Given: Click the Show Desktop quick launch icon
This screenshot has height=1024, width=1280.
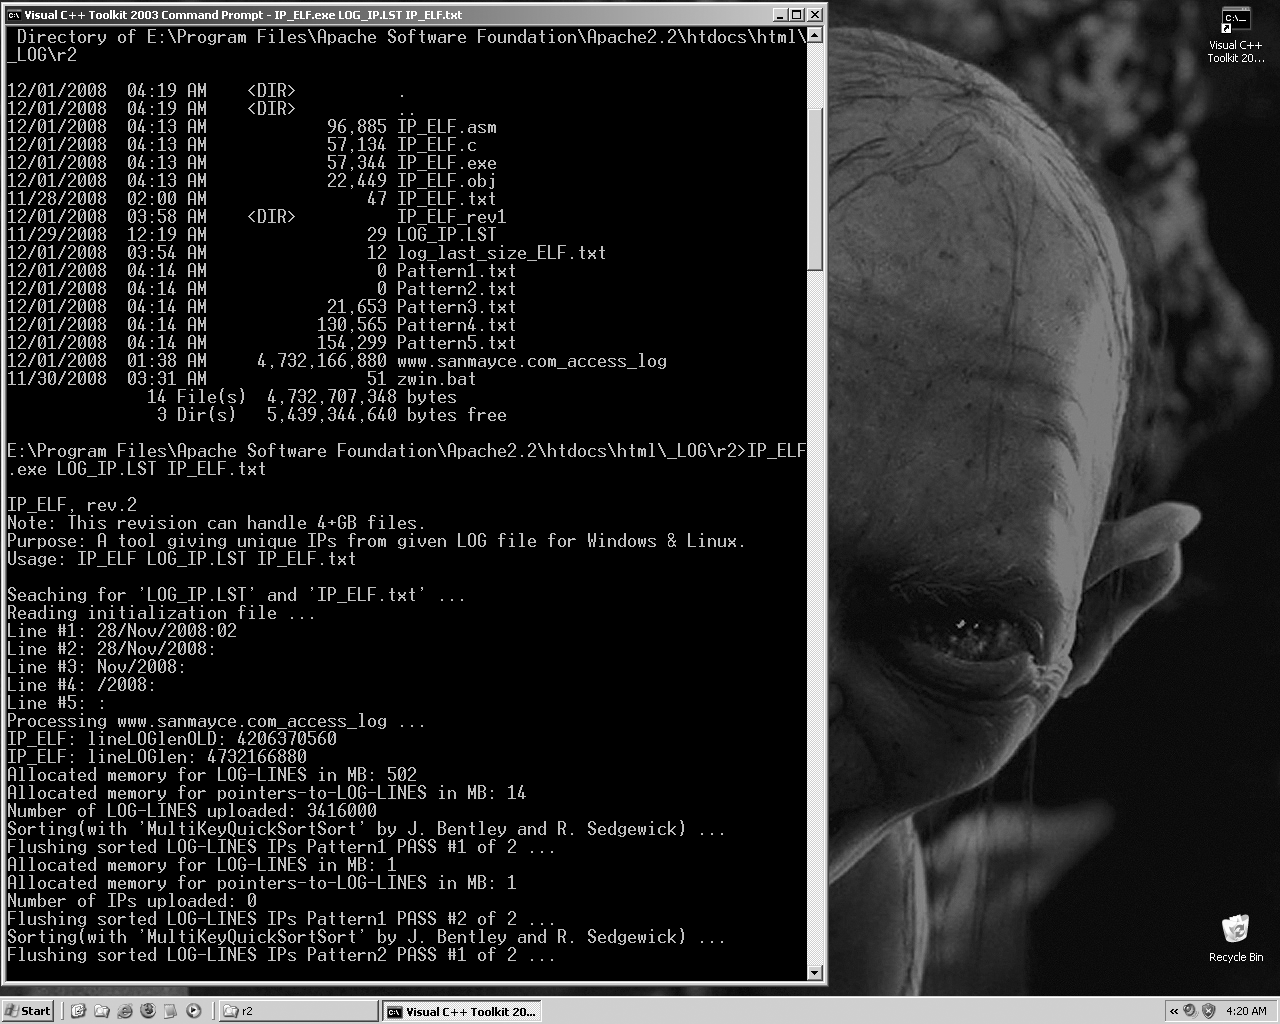Looking at the screenshot, I should coord(78,1011).
